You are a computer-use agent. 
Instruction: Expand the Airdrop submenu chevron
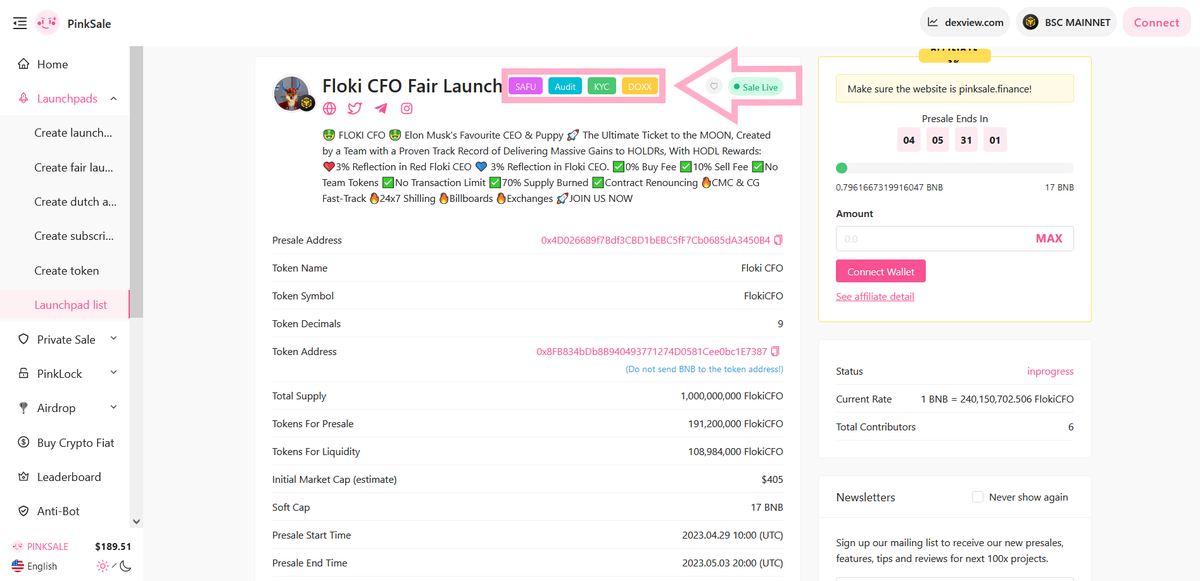[113, 408]
